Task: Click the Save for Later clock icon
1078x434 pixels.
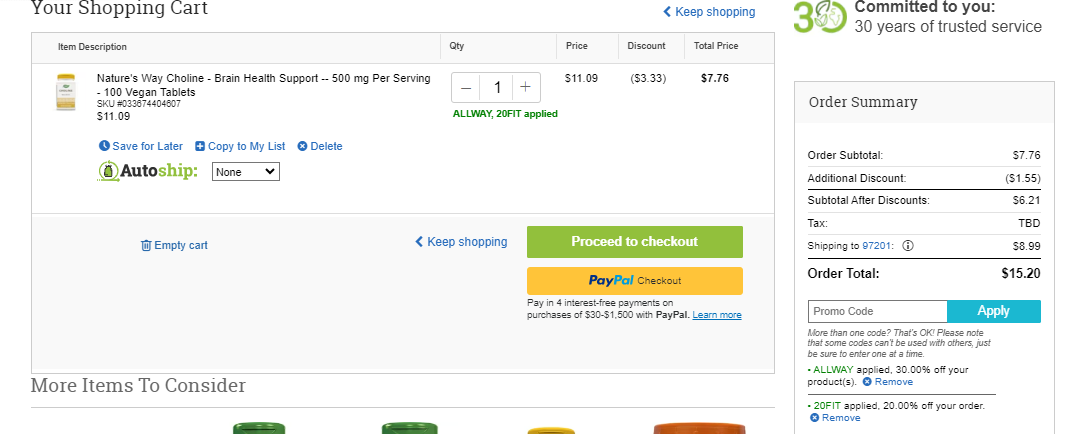Action: point(104,146)
